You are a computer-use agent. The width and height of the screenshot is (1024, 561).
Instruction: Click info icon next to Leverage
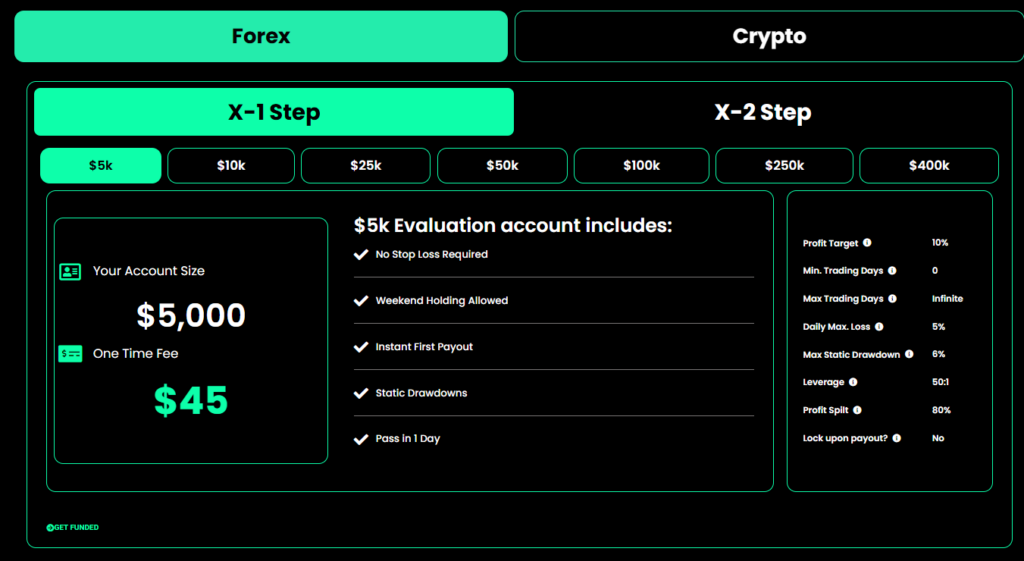tap(852, 382)
